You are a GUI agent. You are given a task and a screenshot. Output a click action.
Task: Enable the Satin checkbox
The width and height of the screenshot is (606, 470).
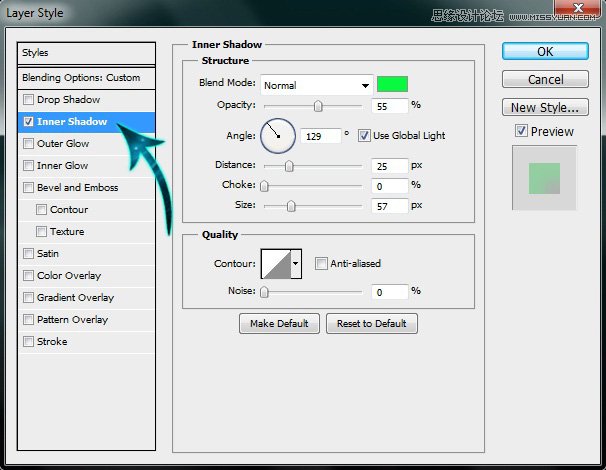pos(28,254)
